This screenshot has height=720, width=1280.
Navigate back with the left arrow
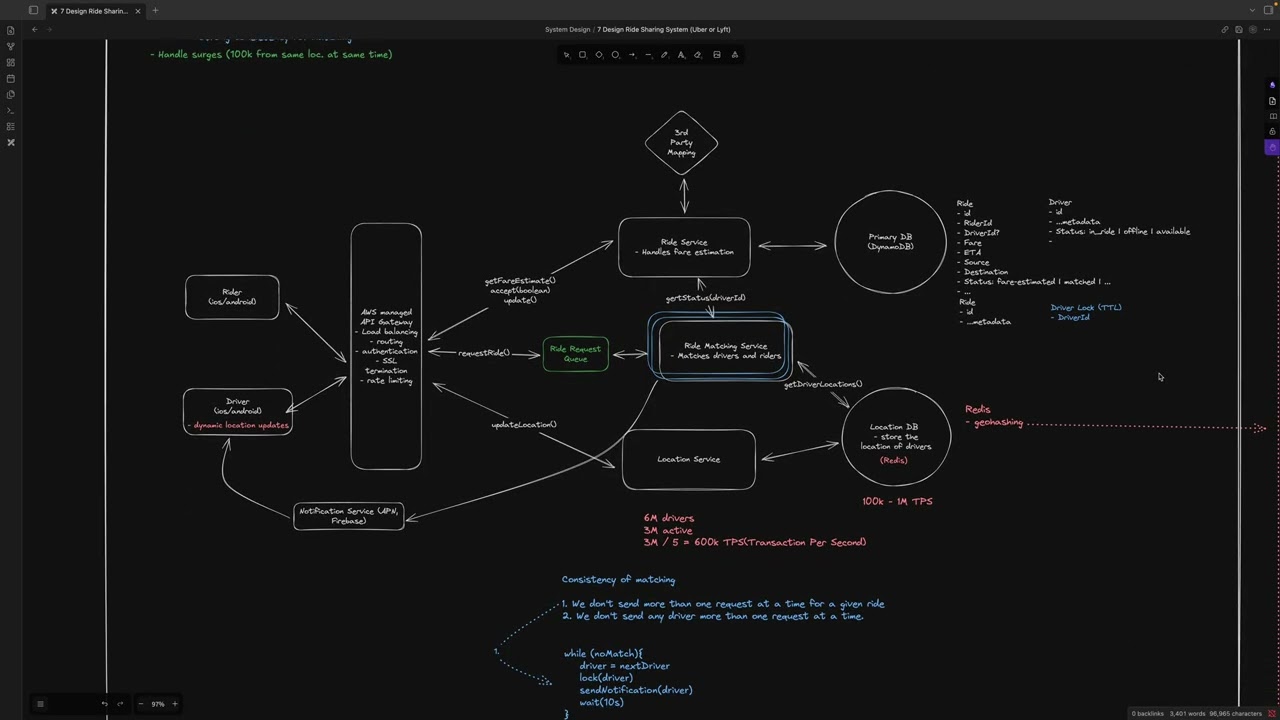34,29
